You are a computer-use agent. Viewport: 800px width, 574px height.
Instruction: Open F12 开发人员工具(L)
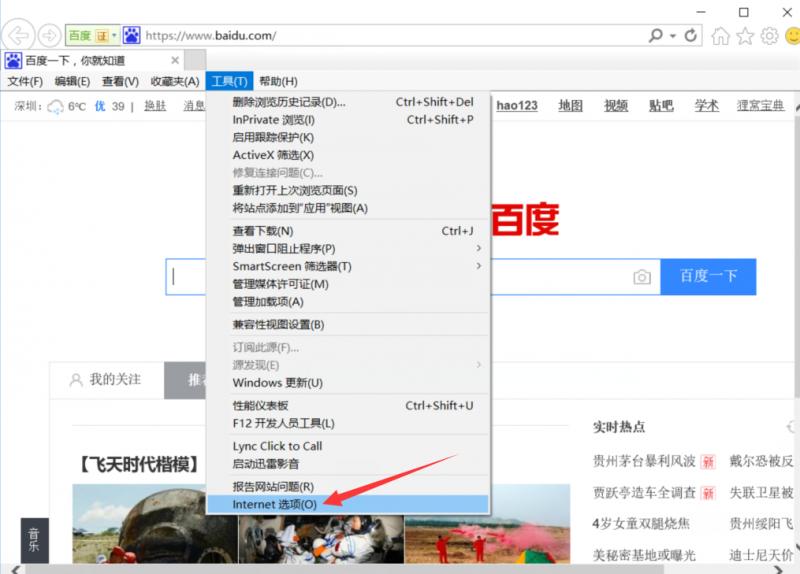pos(348,423)
